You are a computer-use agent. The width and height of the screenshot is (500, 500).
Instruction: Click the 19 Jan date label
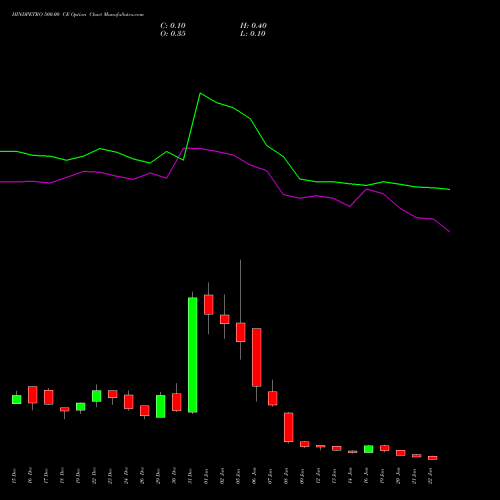[382, 476]
